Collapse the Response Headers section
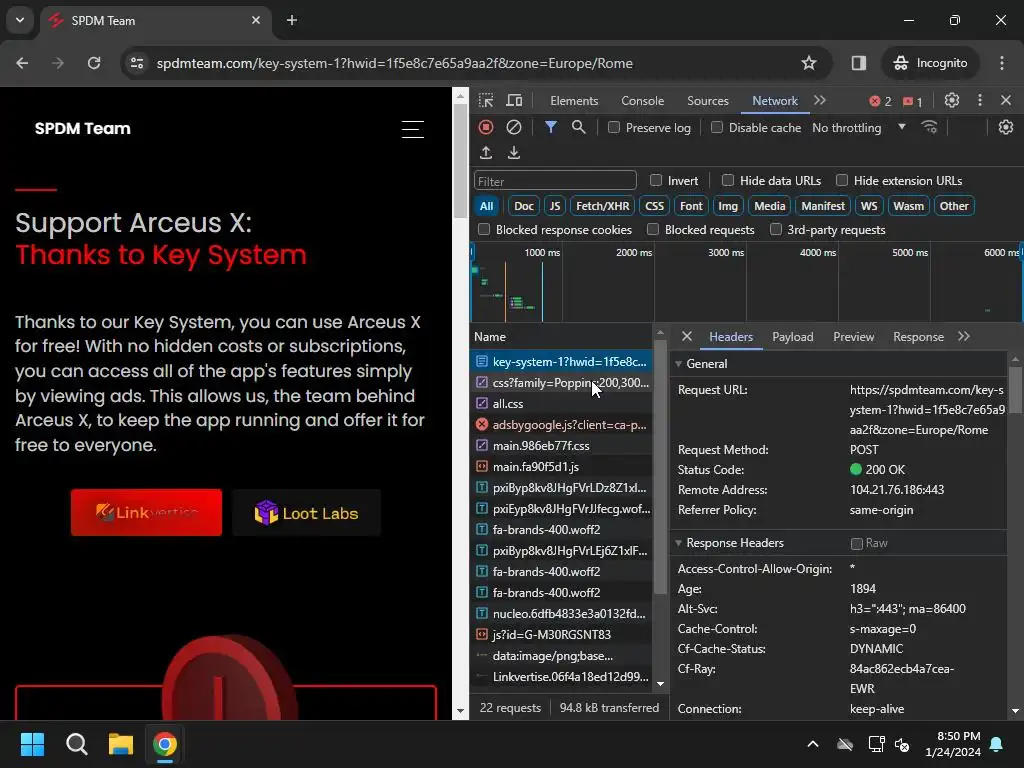 coord(679,543)
